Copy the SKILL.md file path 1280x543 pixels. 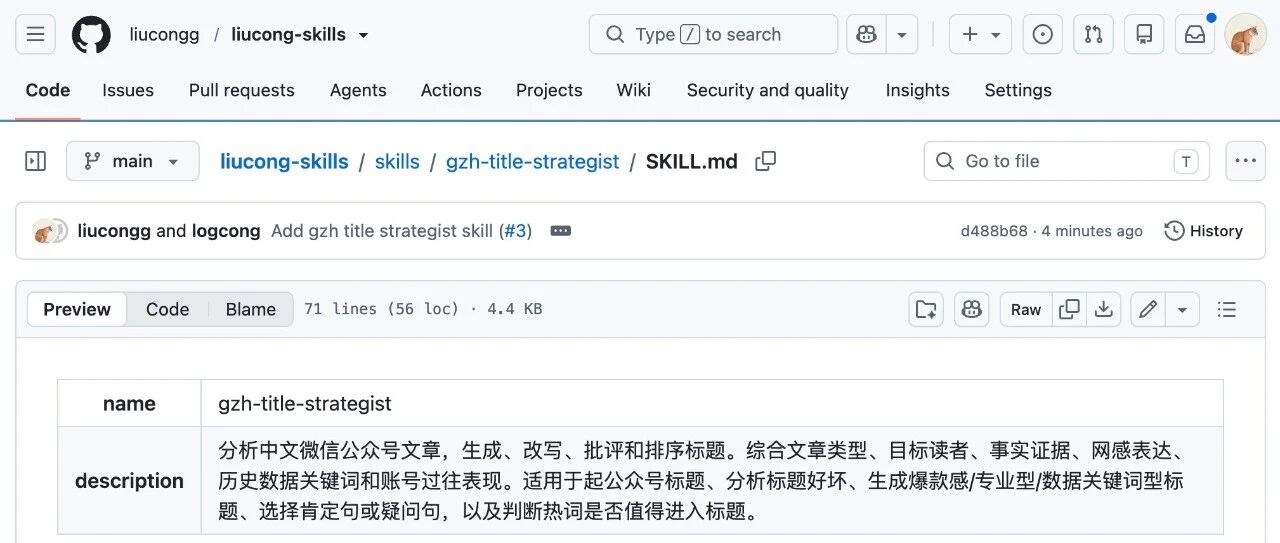765,161
